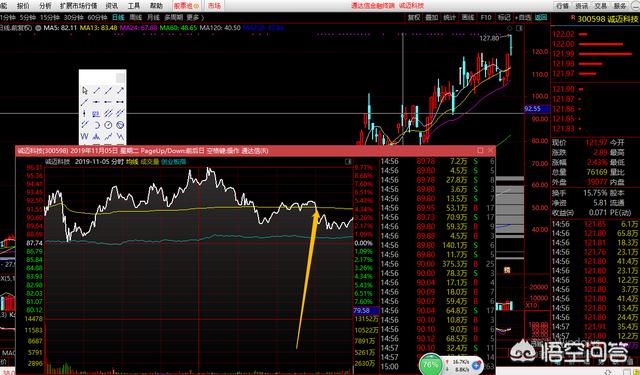Maximize the intraday popup window
Viewport: 640px width, 375px height.
pyautogui.click(x=480, y=151)
